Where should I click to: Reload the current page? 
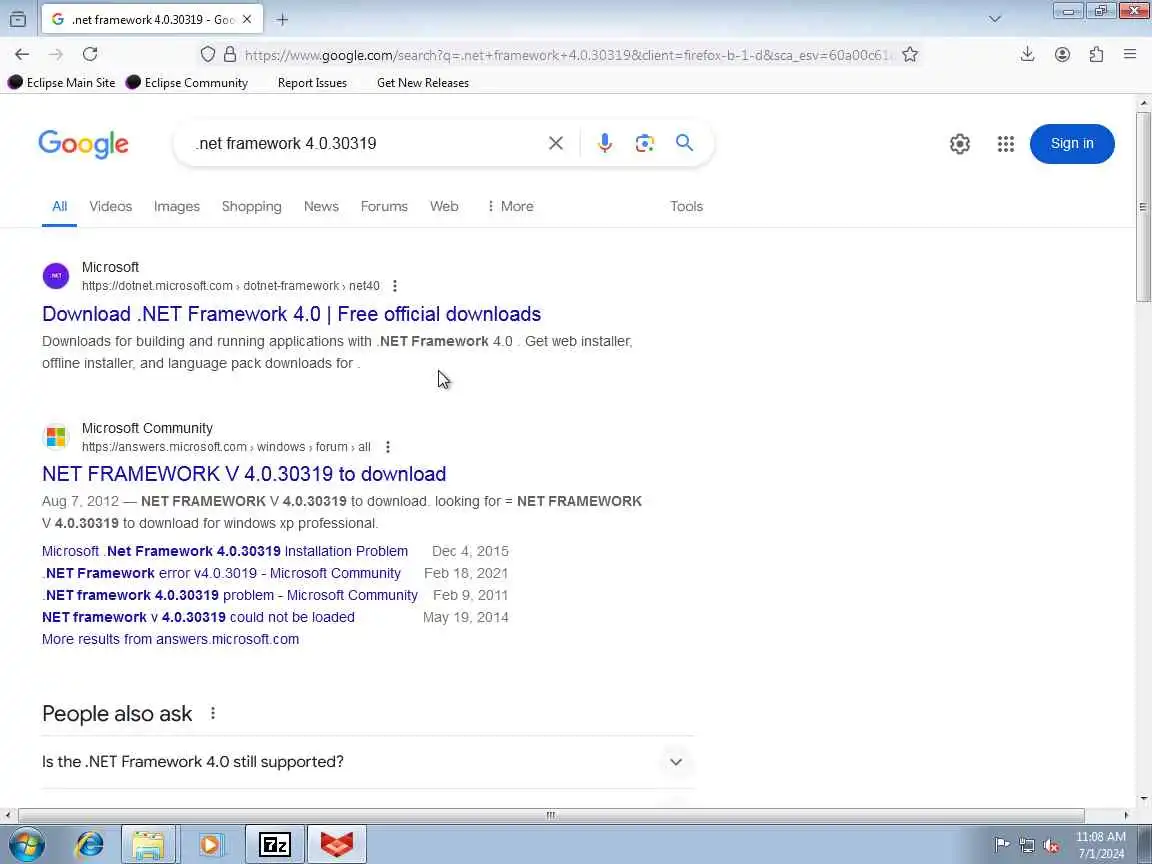click(90, 54)
